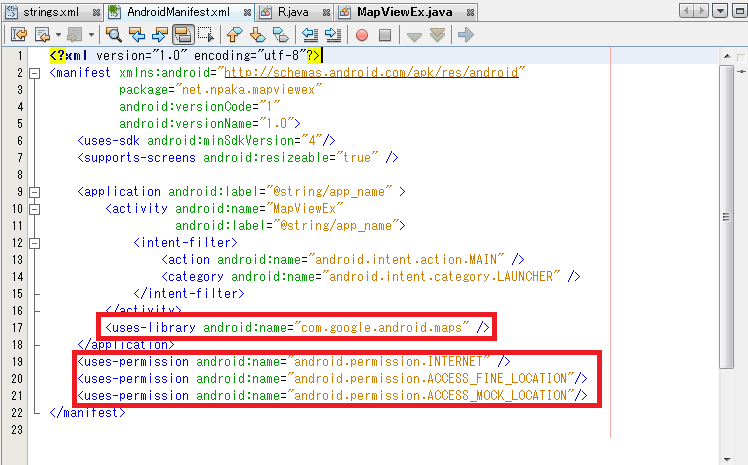748x465 pixels.
Task: Click the supports-screens resizeable line
Action: tap(238, 157)
